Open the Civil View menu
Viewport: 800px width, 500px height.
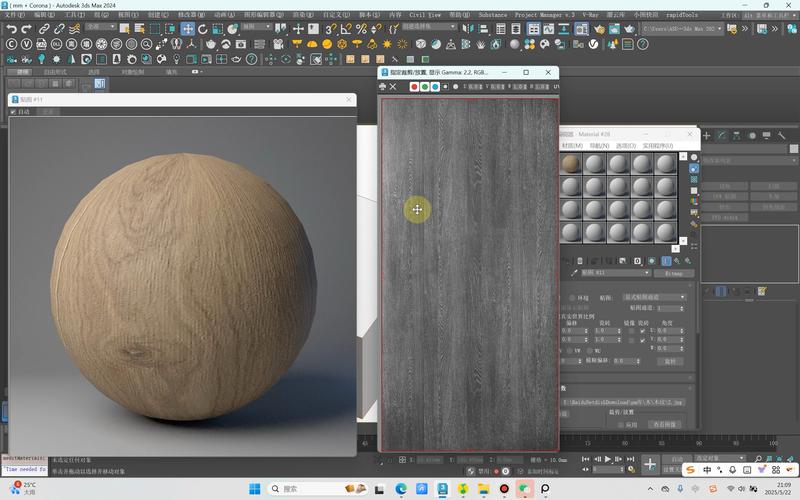point(425,15)
